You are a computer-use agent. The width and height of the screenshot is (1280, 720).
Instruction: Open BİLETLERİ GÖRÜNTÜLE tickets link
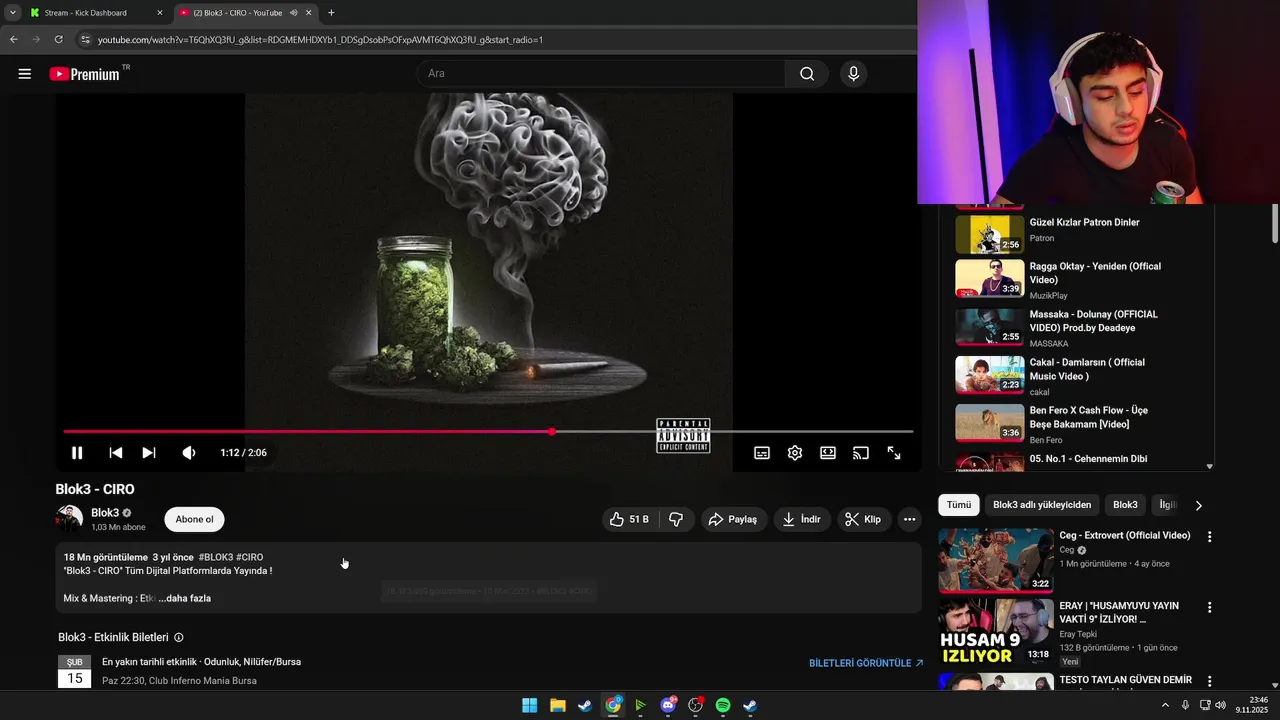pos(866,663)
